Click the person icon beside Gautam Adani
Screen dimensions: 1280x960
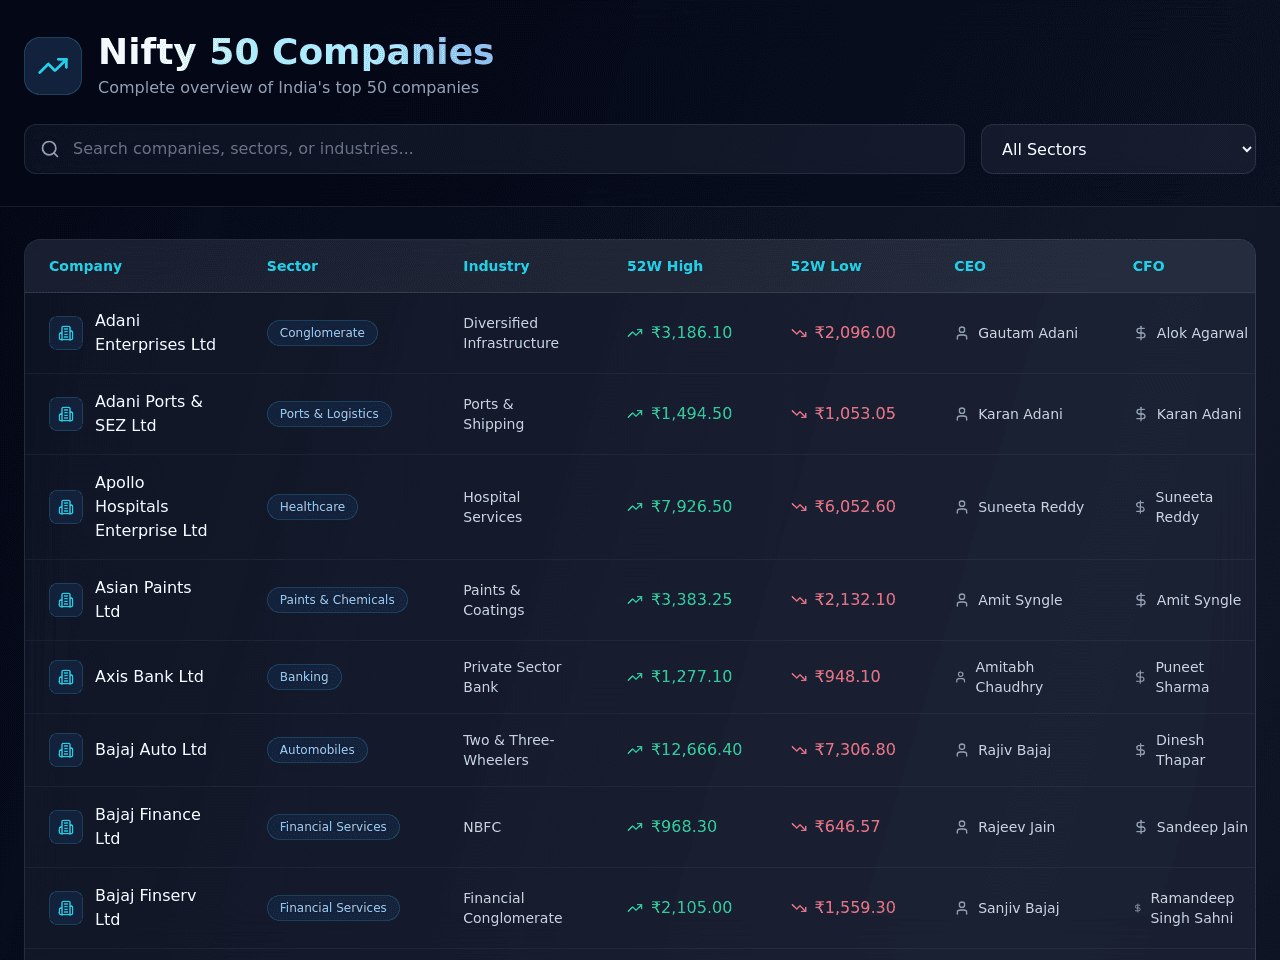coord(962,333)
